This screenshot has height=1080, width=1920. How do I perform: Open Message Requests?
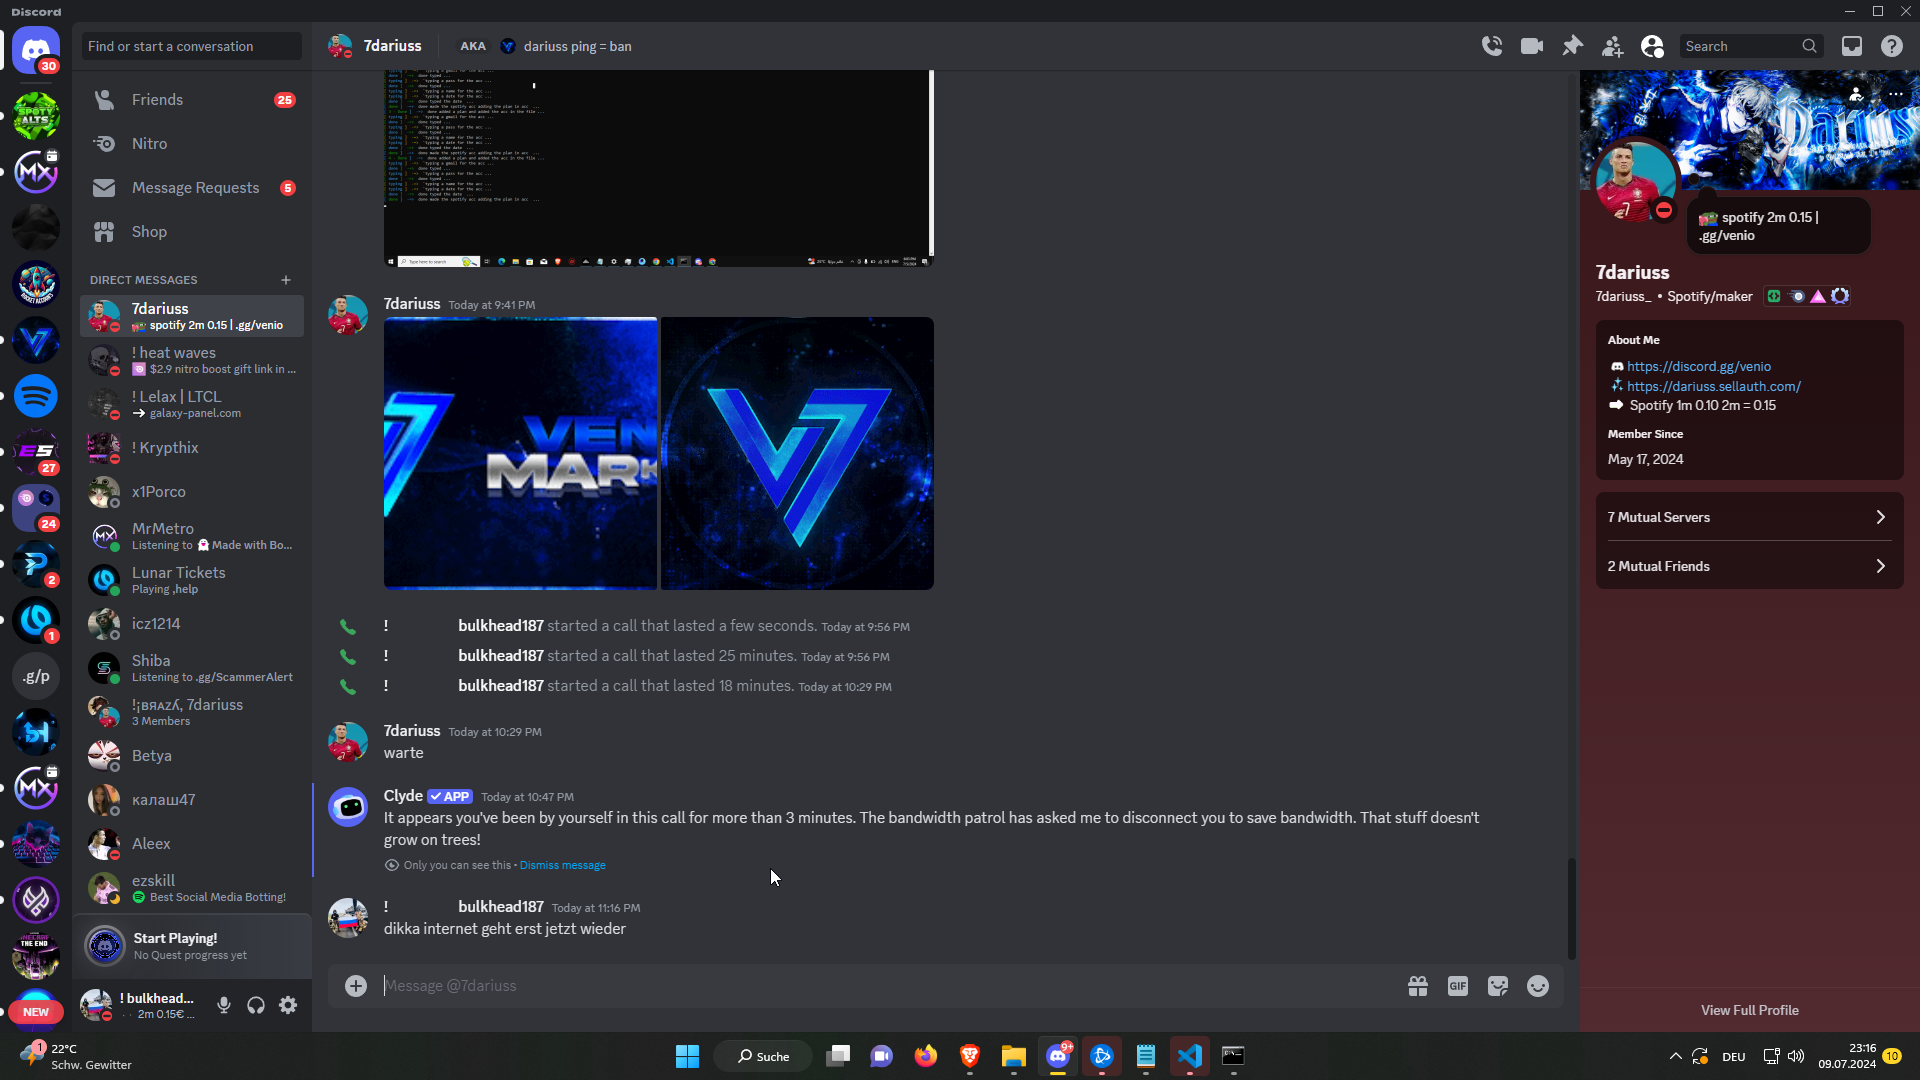click(195, 188)
